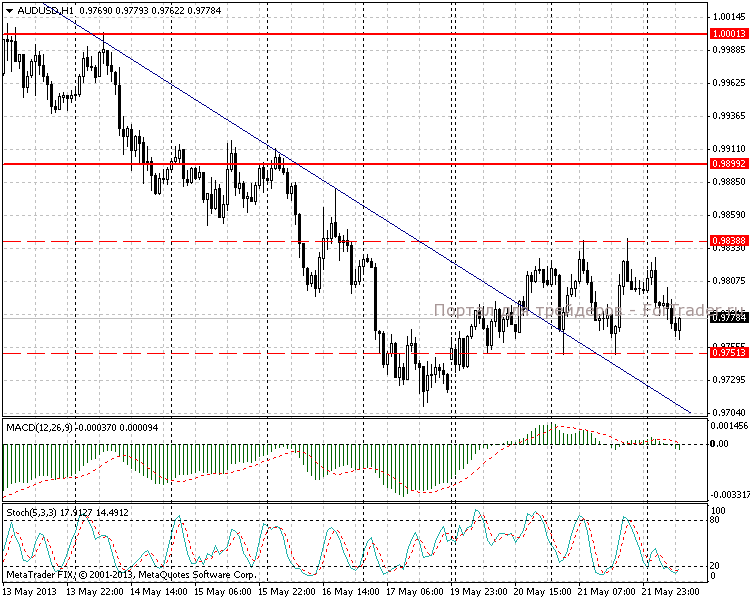The image size is (750, 600).
Task: Click the Stochastic 20 level label
Action: click(715, 565)
